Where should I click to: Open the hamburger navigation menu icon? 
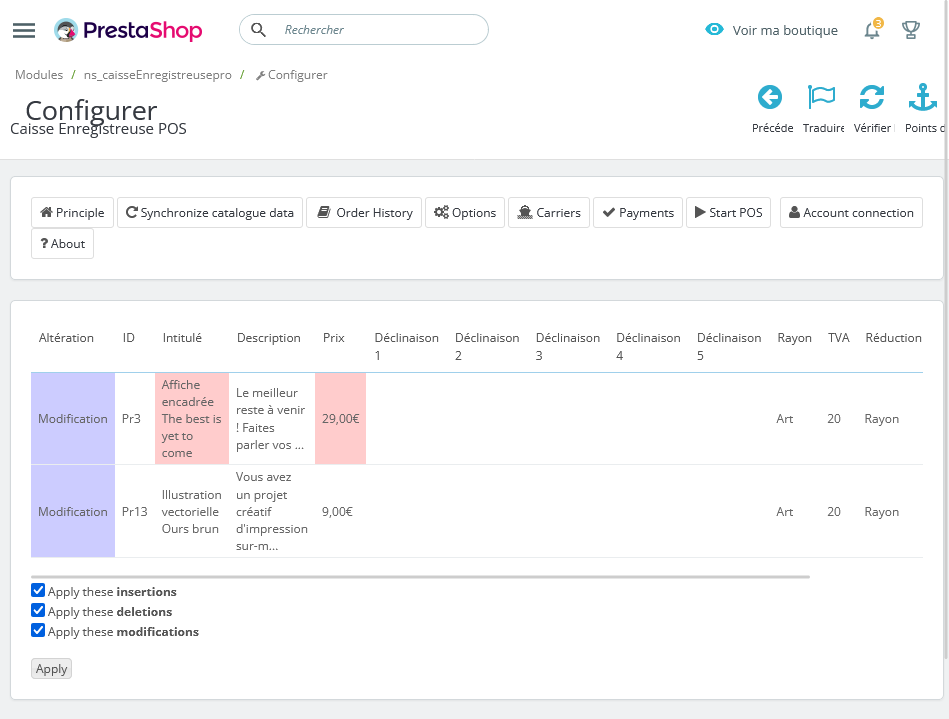tap(23, 29)
